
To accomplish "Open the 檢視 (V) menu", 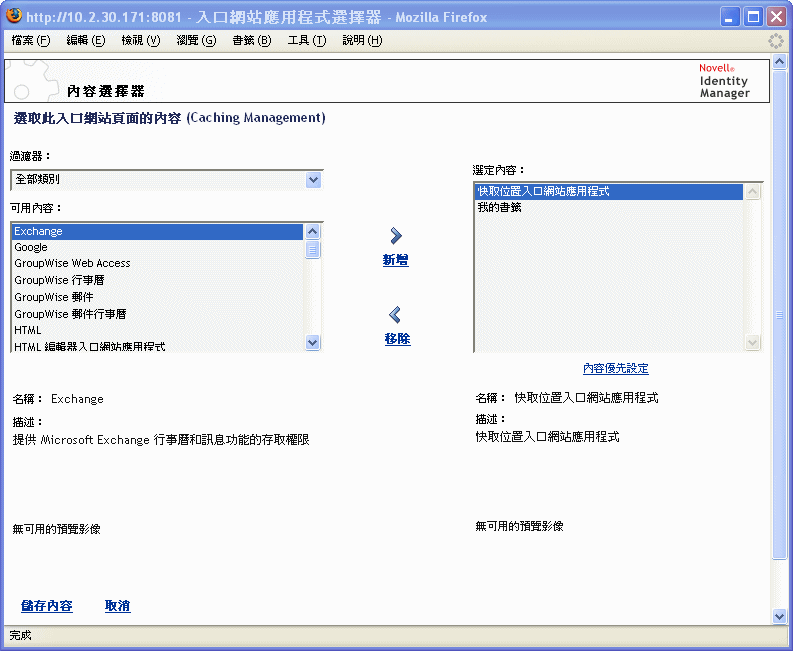I will point(141,40).
